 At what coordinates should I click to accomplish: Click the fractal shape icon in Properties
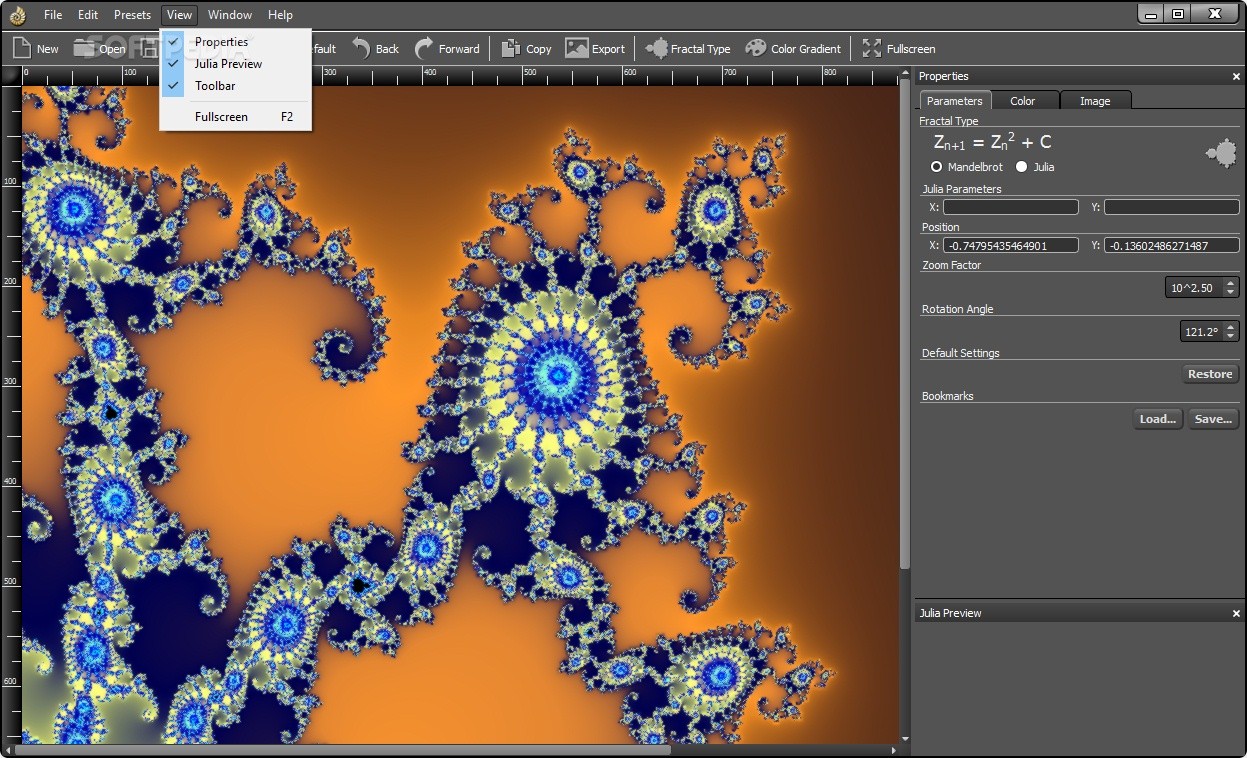click(1221, 153)
